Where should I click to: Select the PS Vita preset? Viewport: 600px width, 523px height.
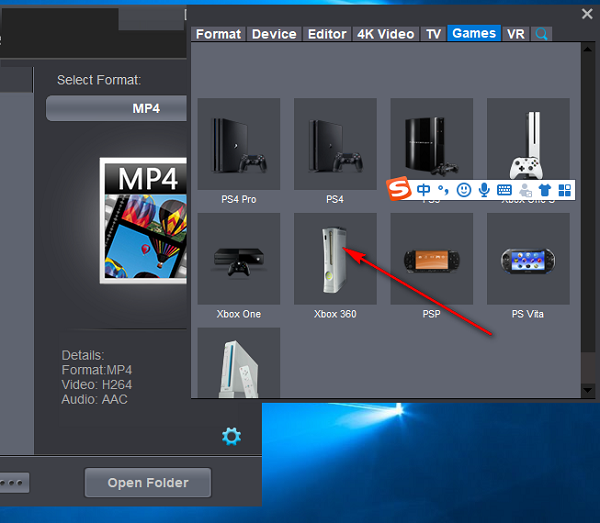pyautogui.click(x=528, y=259)
